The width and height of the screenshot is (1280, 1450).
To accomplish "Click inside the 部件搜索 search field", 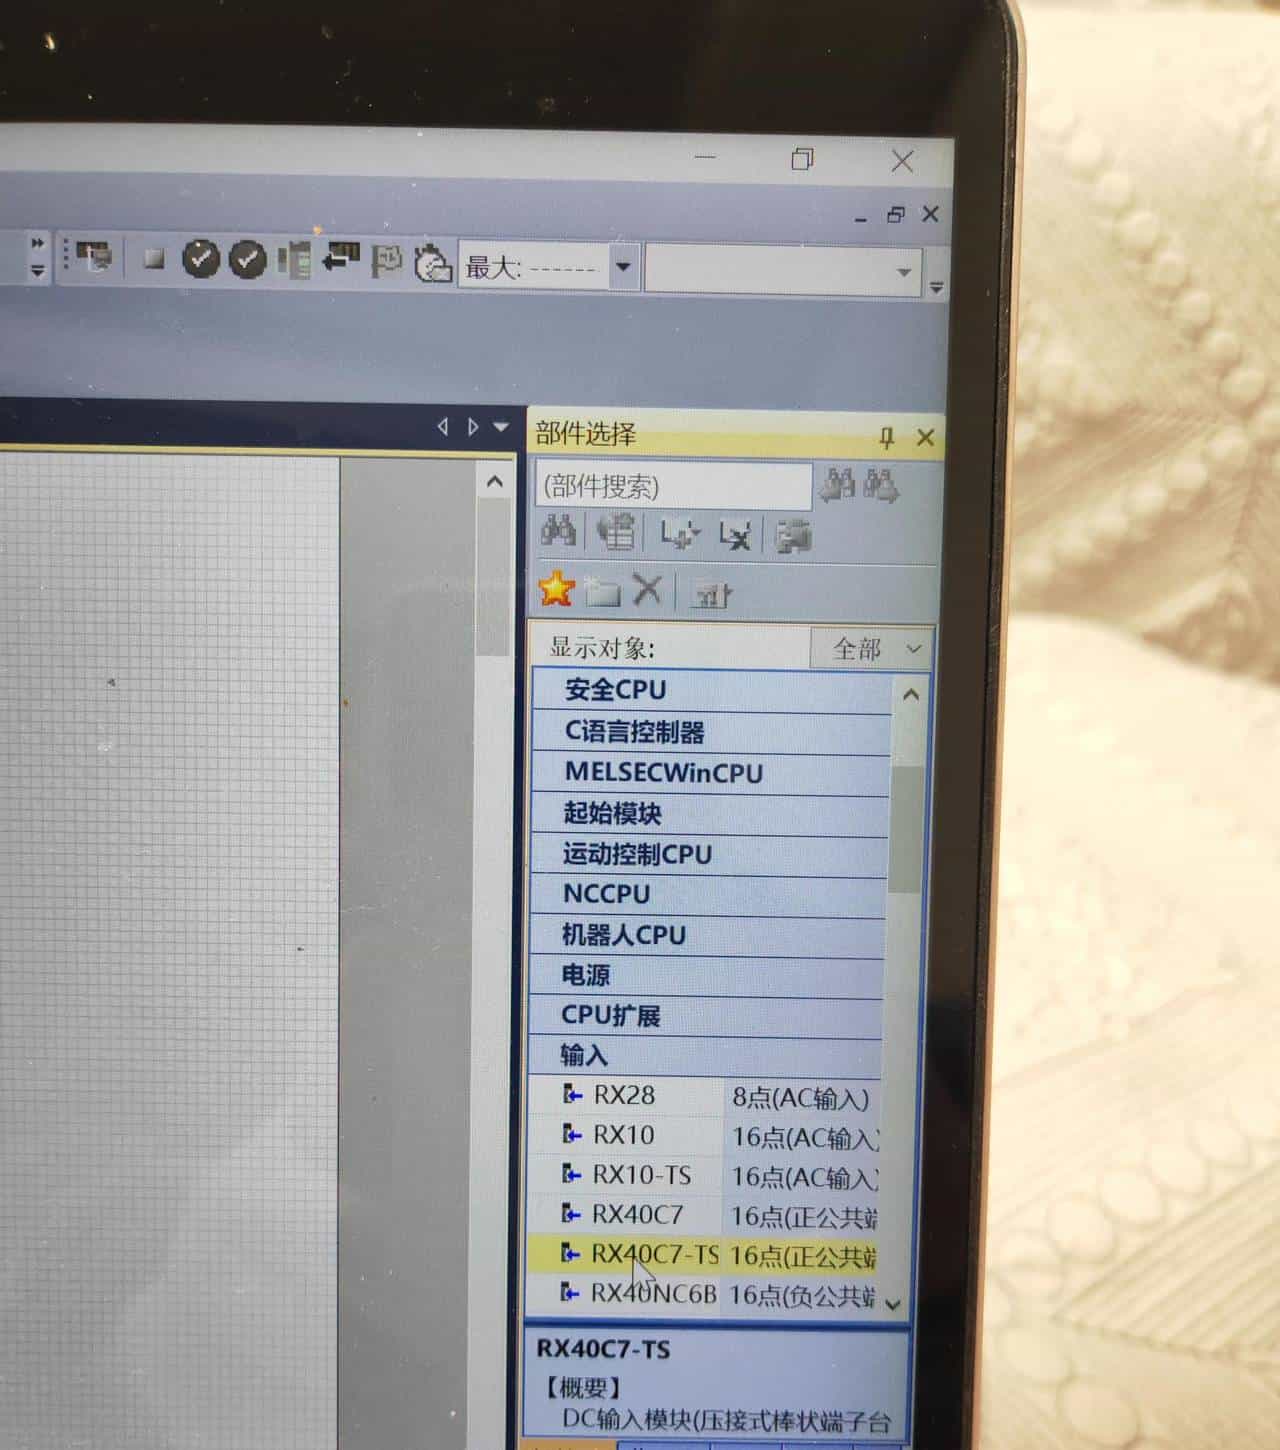I will 673,486.
